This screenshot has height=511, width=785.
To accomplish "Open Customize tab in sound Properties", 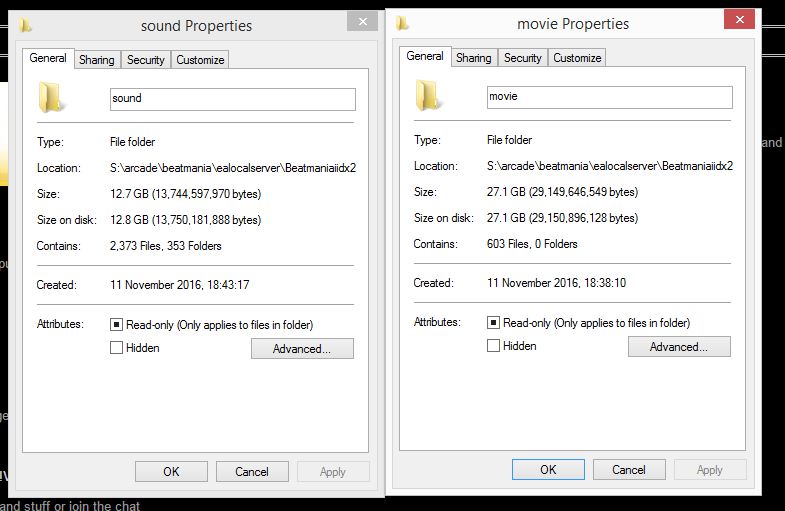I will point(200,60).
